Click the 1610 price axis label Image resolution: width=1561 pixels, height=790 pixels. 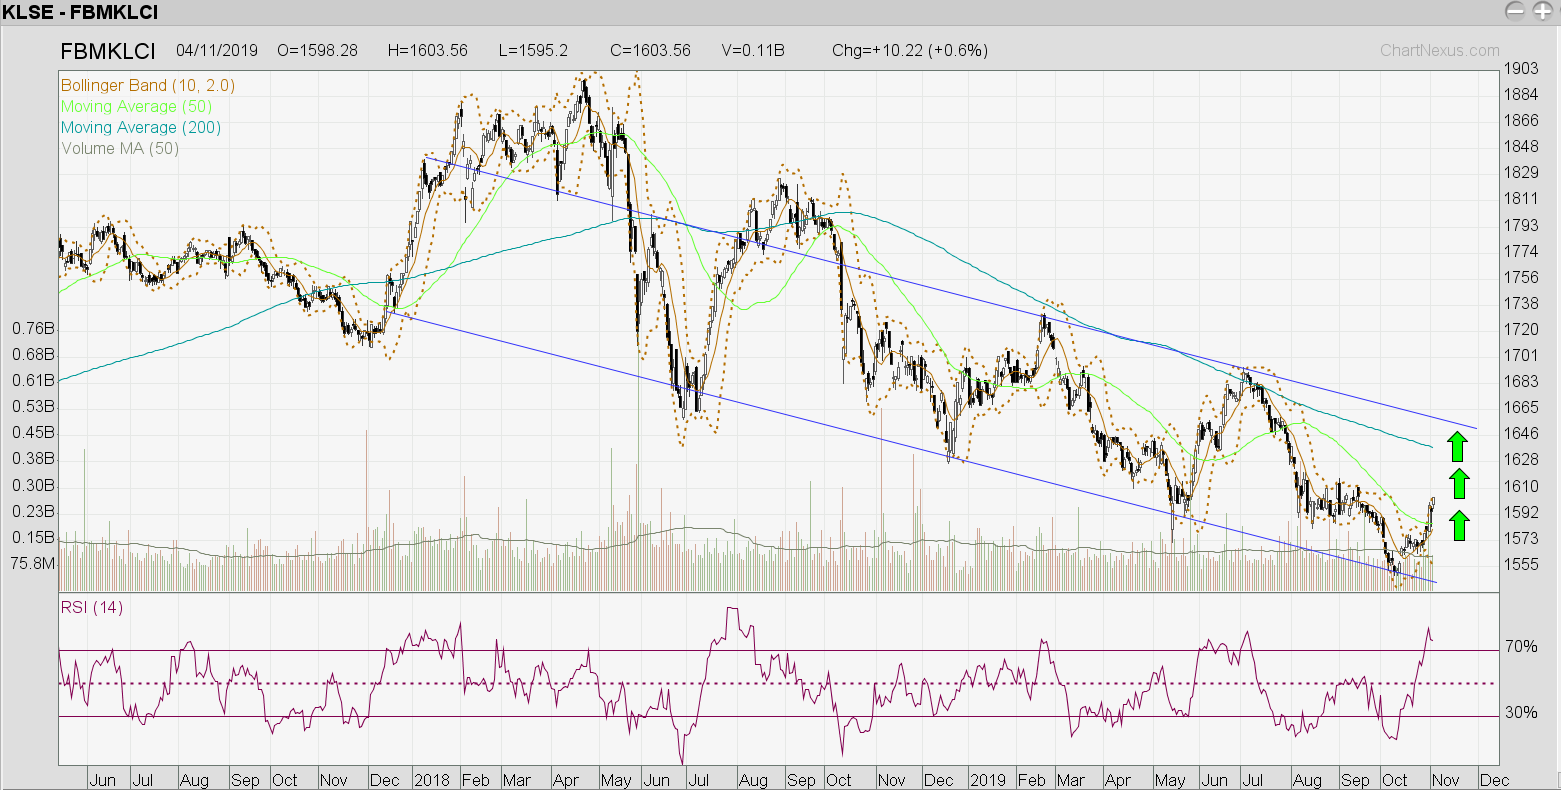point(1521,486)
